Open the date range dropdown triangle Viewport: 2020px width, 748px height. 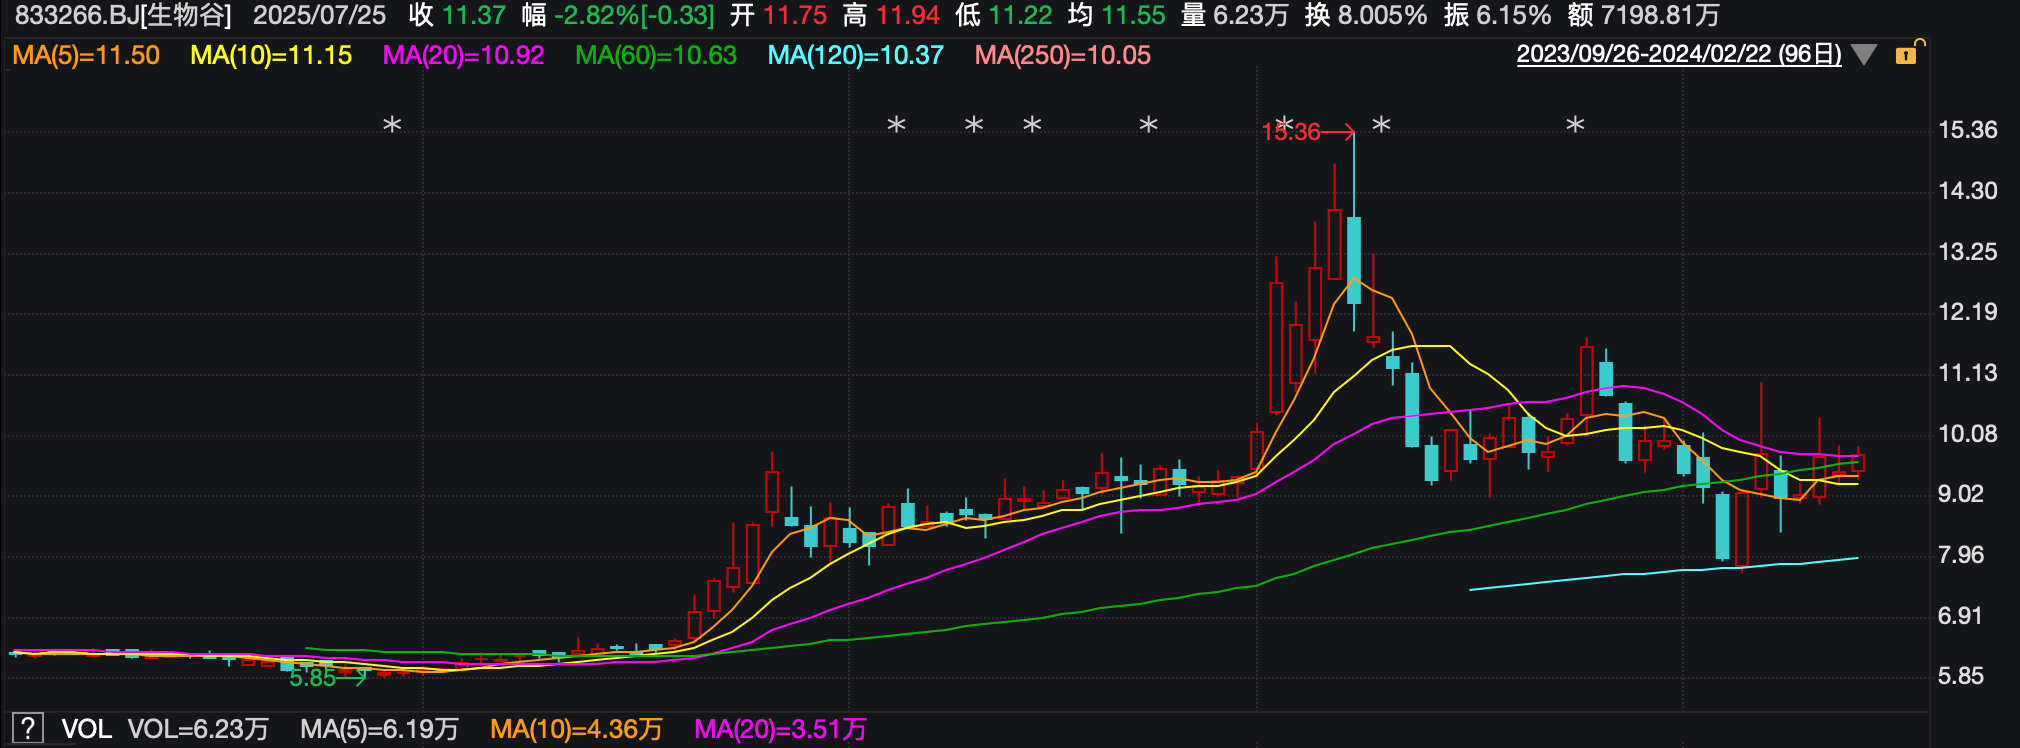[x=1864, y=55]
